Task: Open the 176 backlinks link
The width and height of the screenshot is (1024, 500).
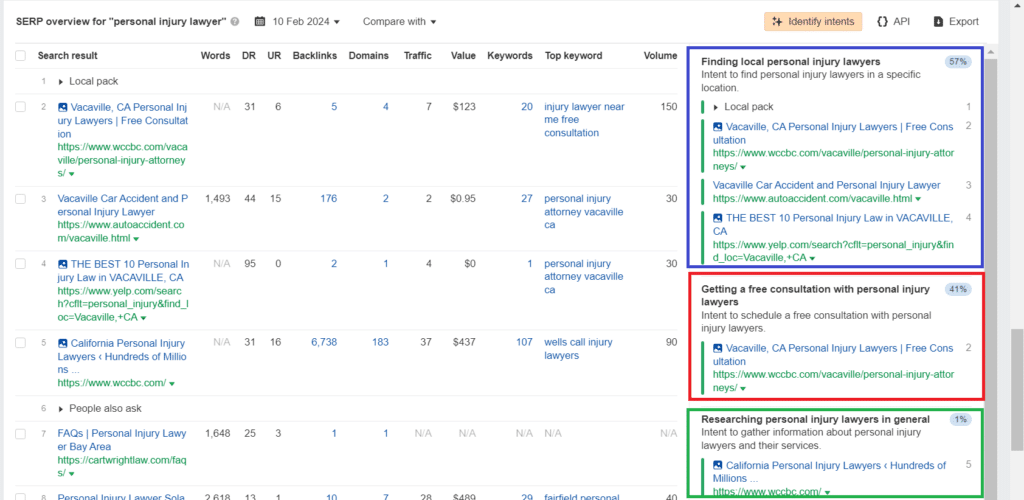Action: (328, 198)
